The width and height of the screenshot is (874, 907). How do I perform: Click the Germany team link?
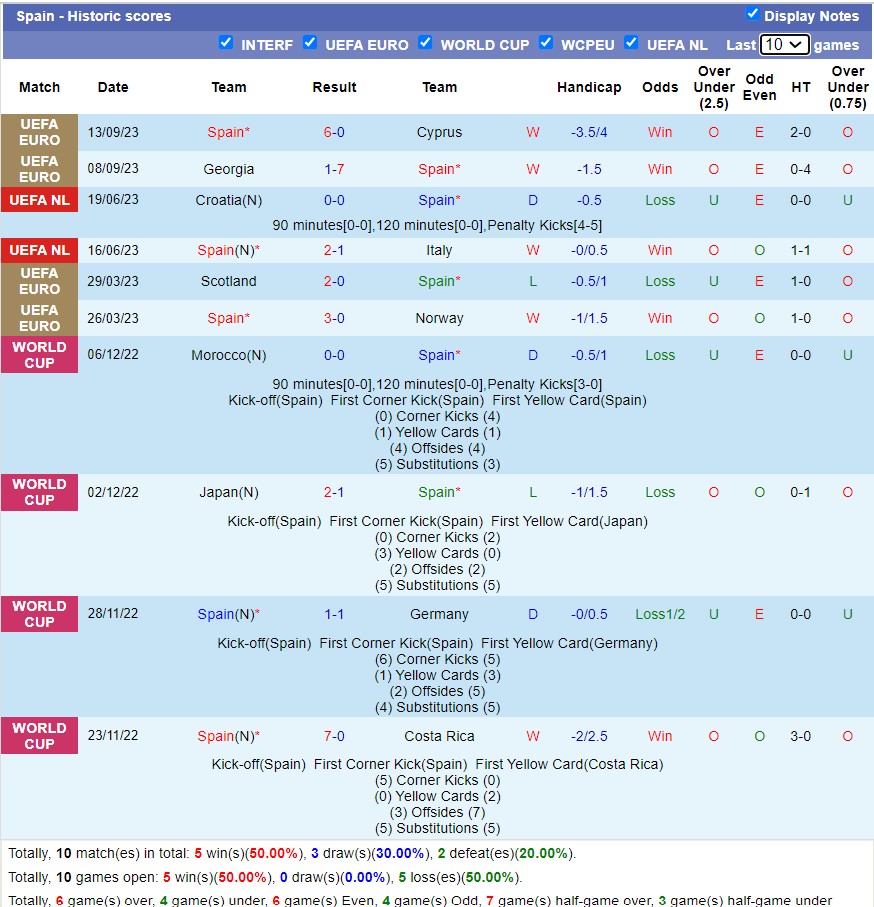tap(439, 614)
